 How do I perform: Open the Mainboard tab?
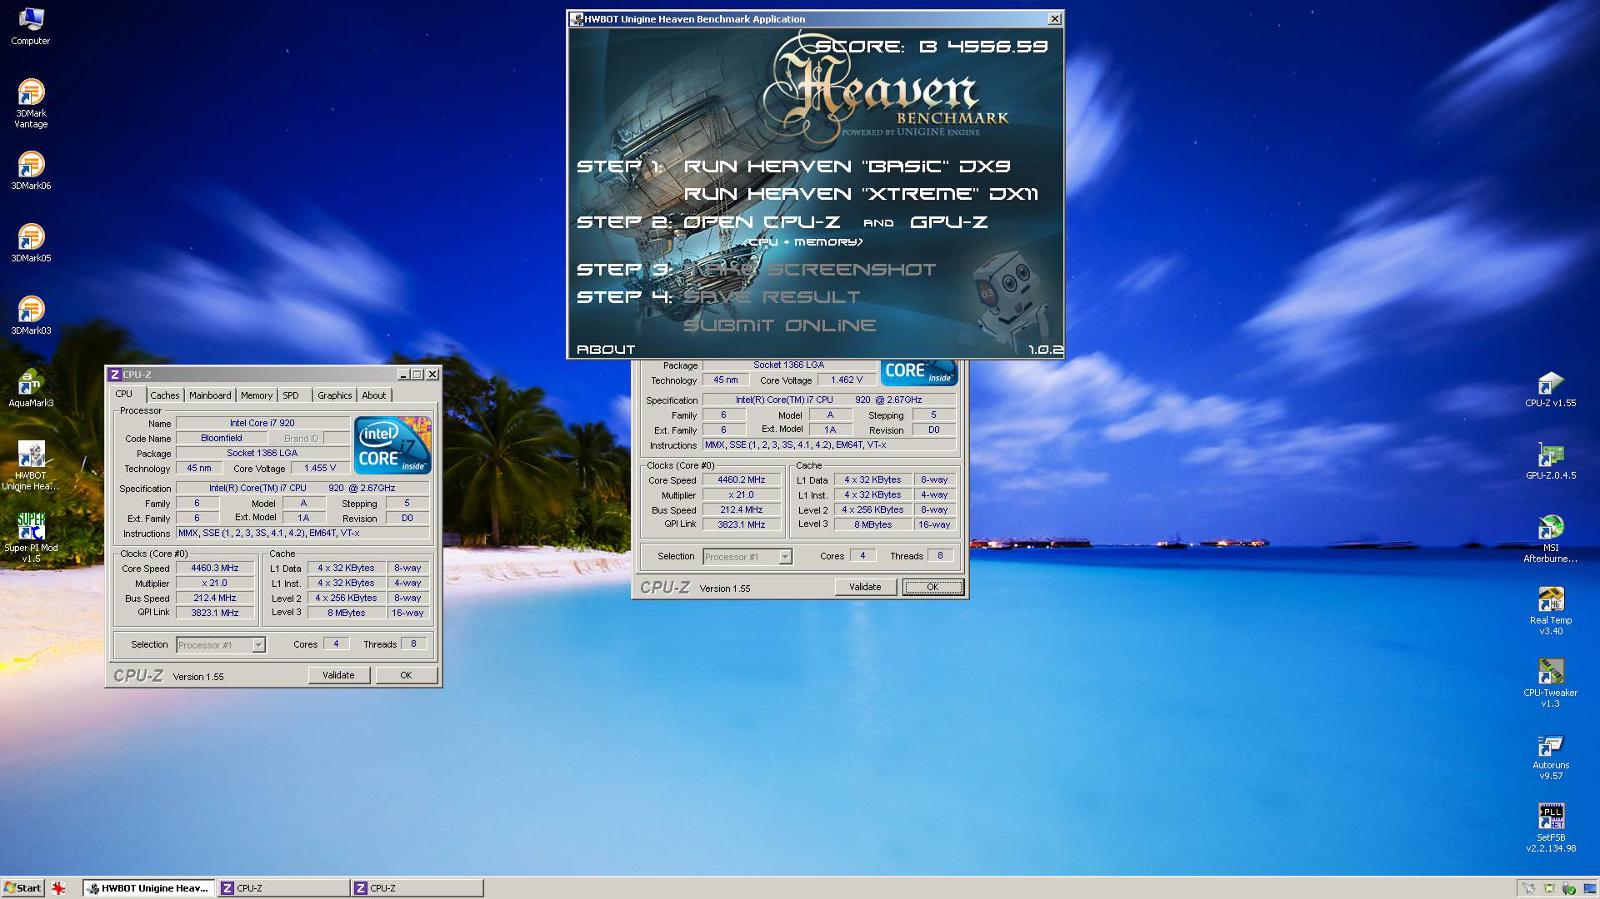[x=210, y=395]
